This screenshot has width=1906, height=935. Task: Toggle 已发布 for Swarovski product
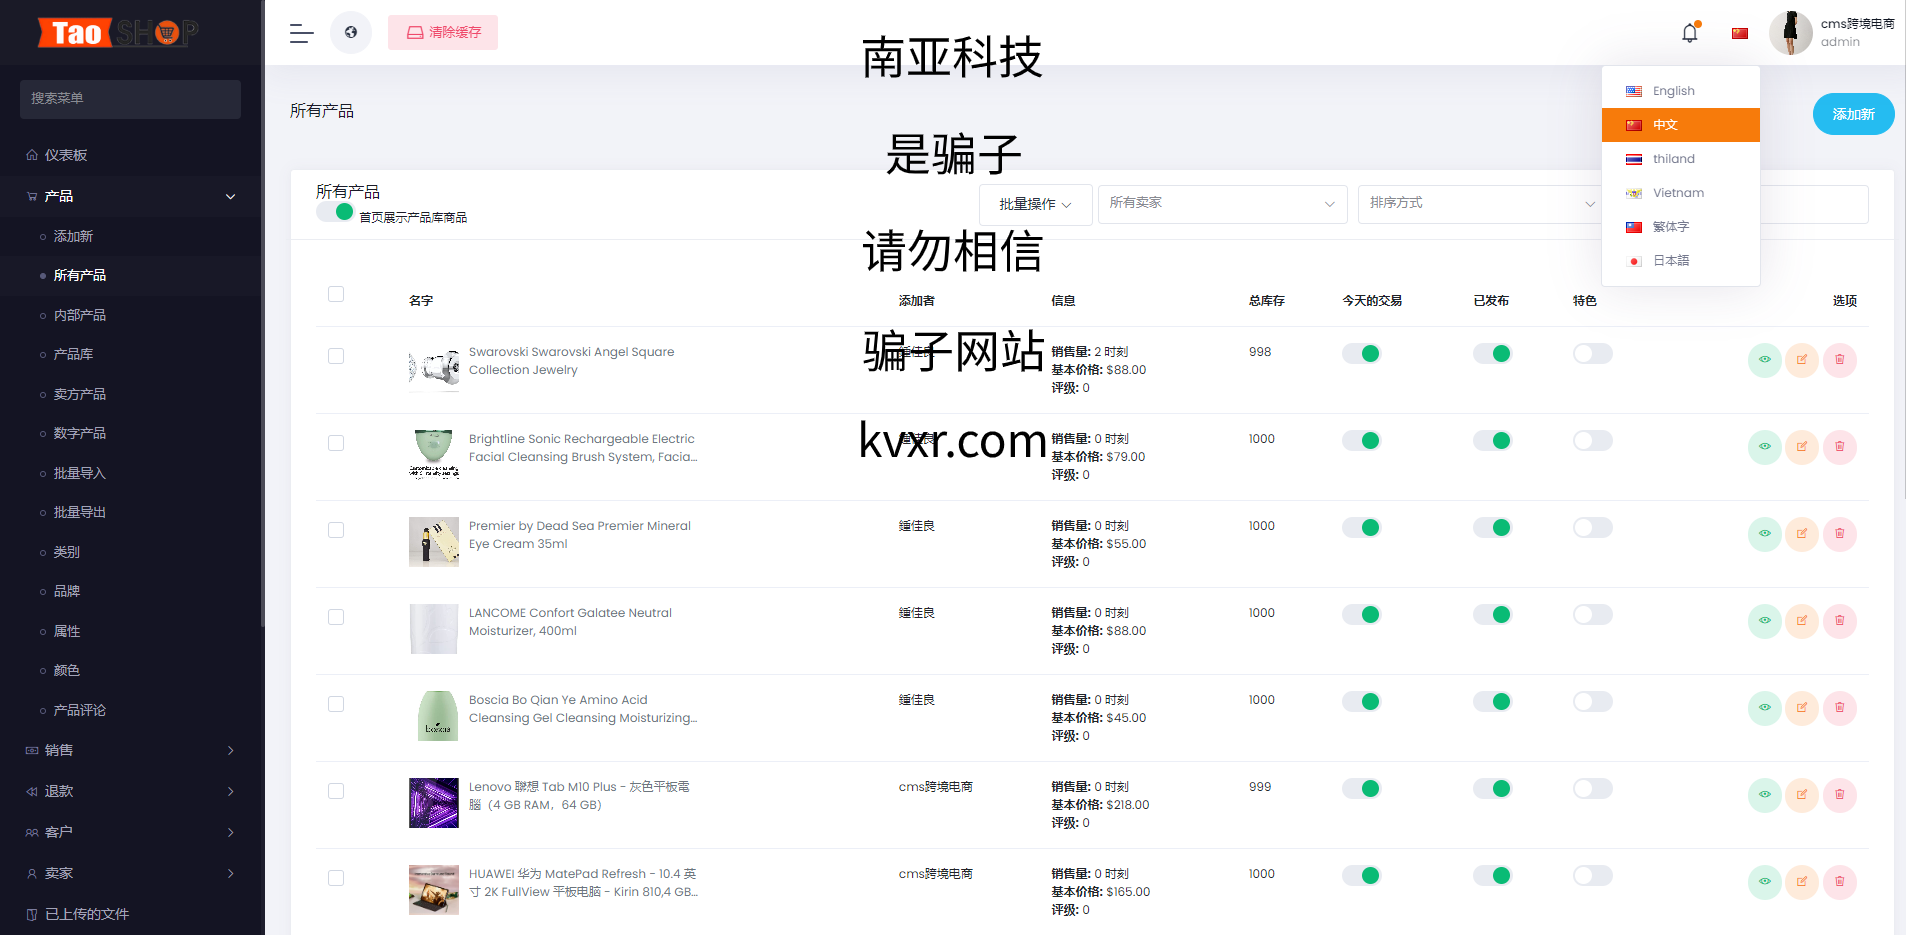pyautogui.click(x=1492, y=353)
